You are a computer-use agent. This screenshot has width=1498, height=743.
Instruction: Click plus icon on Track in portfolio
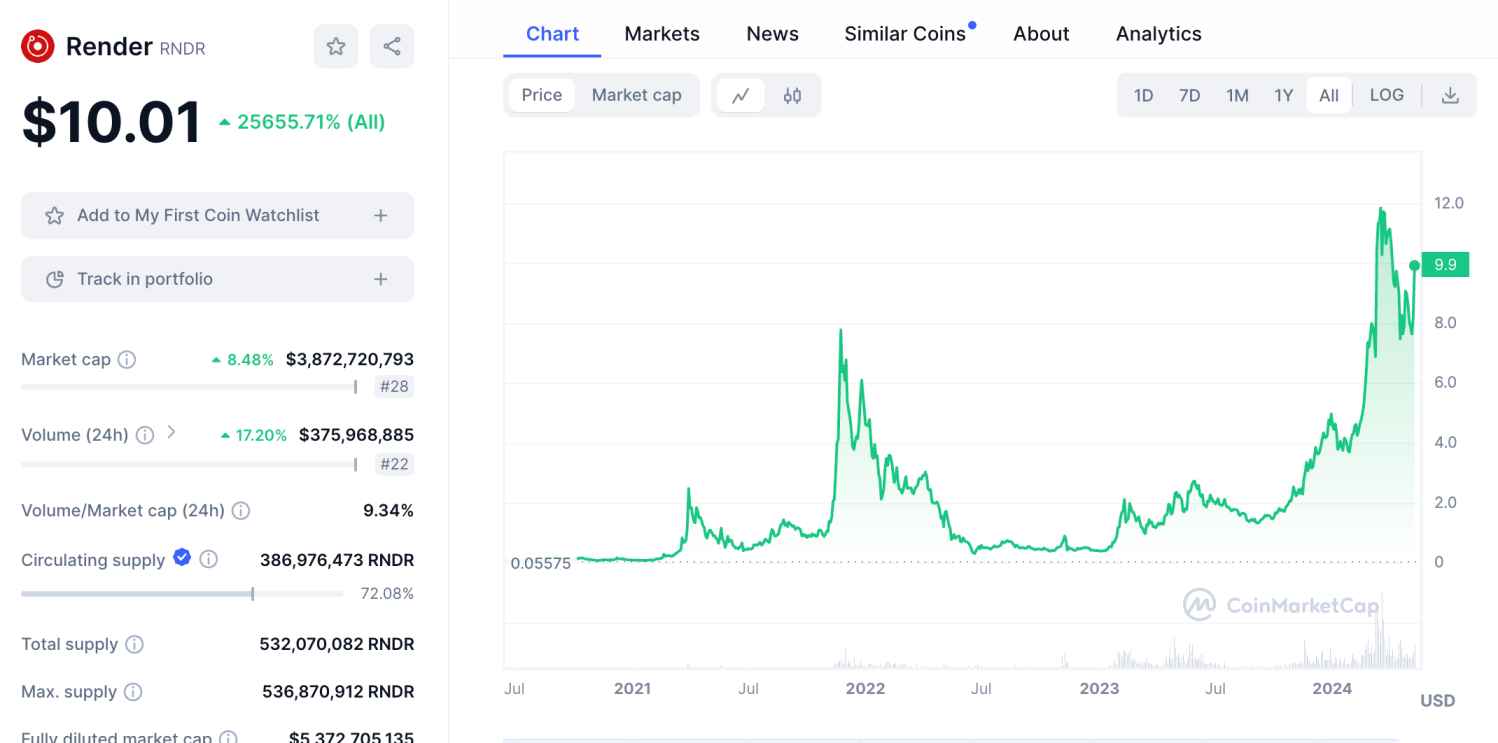pos(380,279)
